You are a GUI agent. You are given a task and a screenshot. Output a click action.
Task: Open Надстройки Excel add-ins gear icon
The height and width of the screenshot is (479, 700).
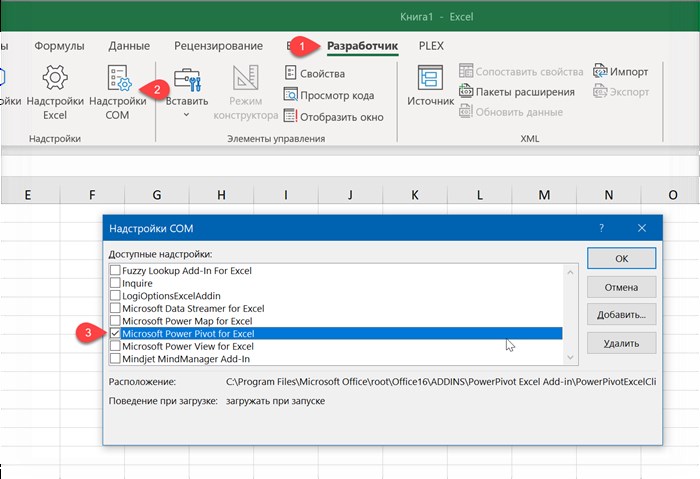pyautogui.click(x=55, y=77)
